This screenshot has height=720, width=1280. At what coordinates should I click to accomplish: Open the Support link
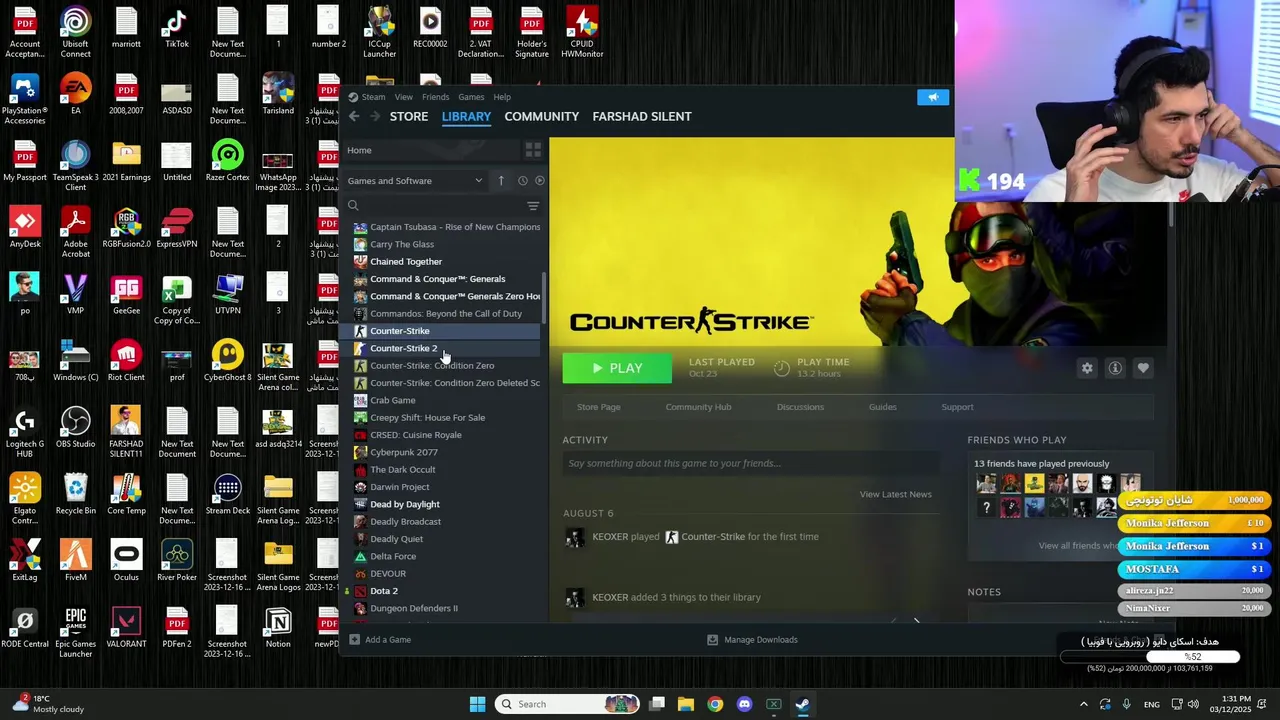[957, 407]
